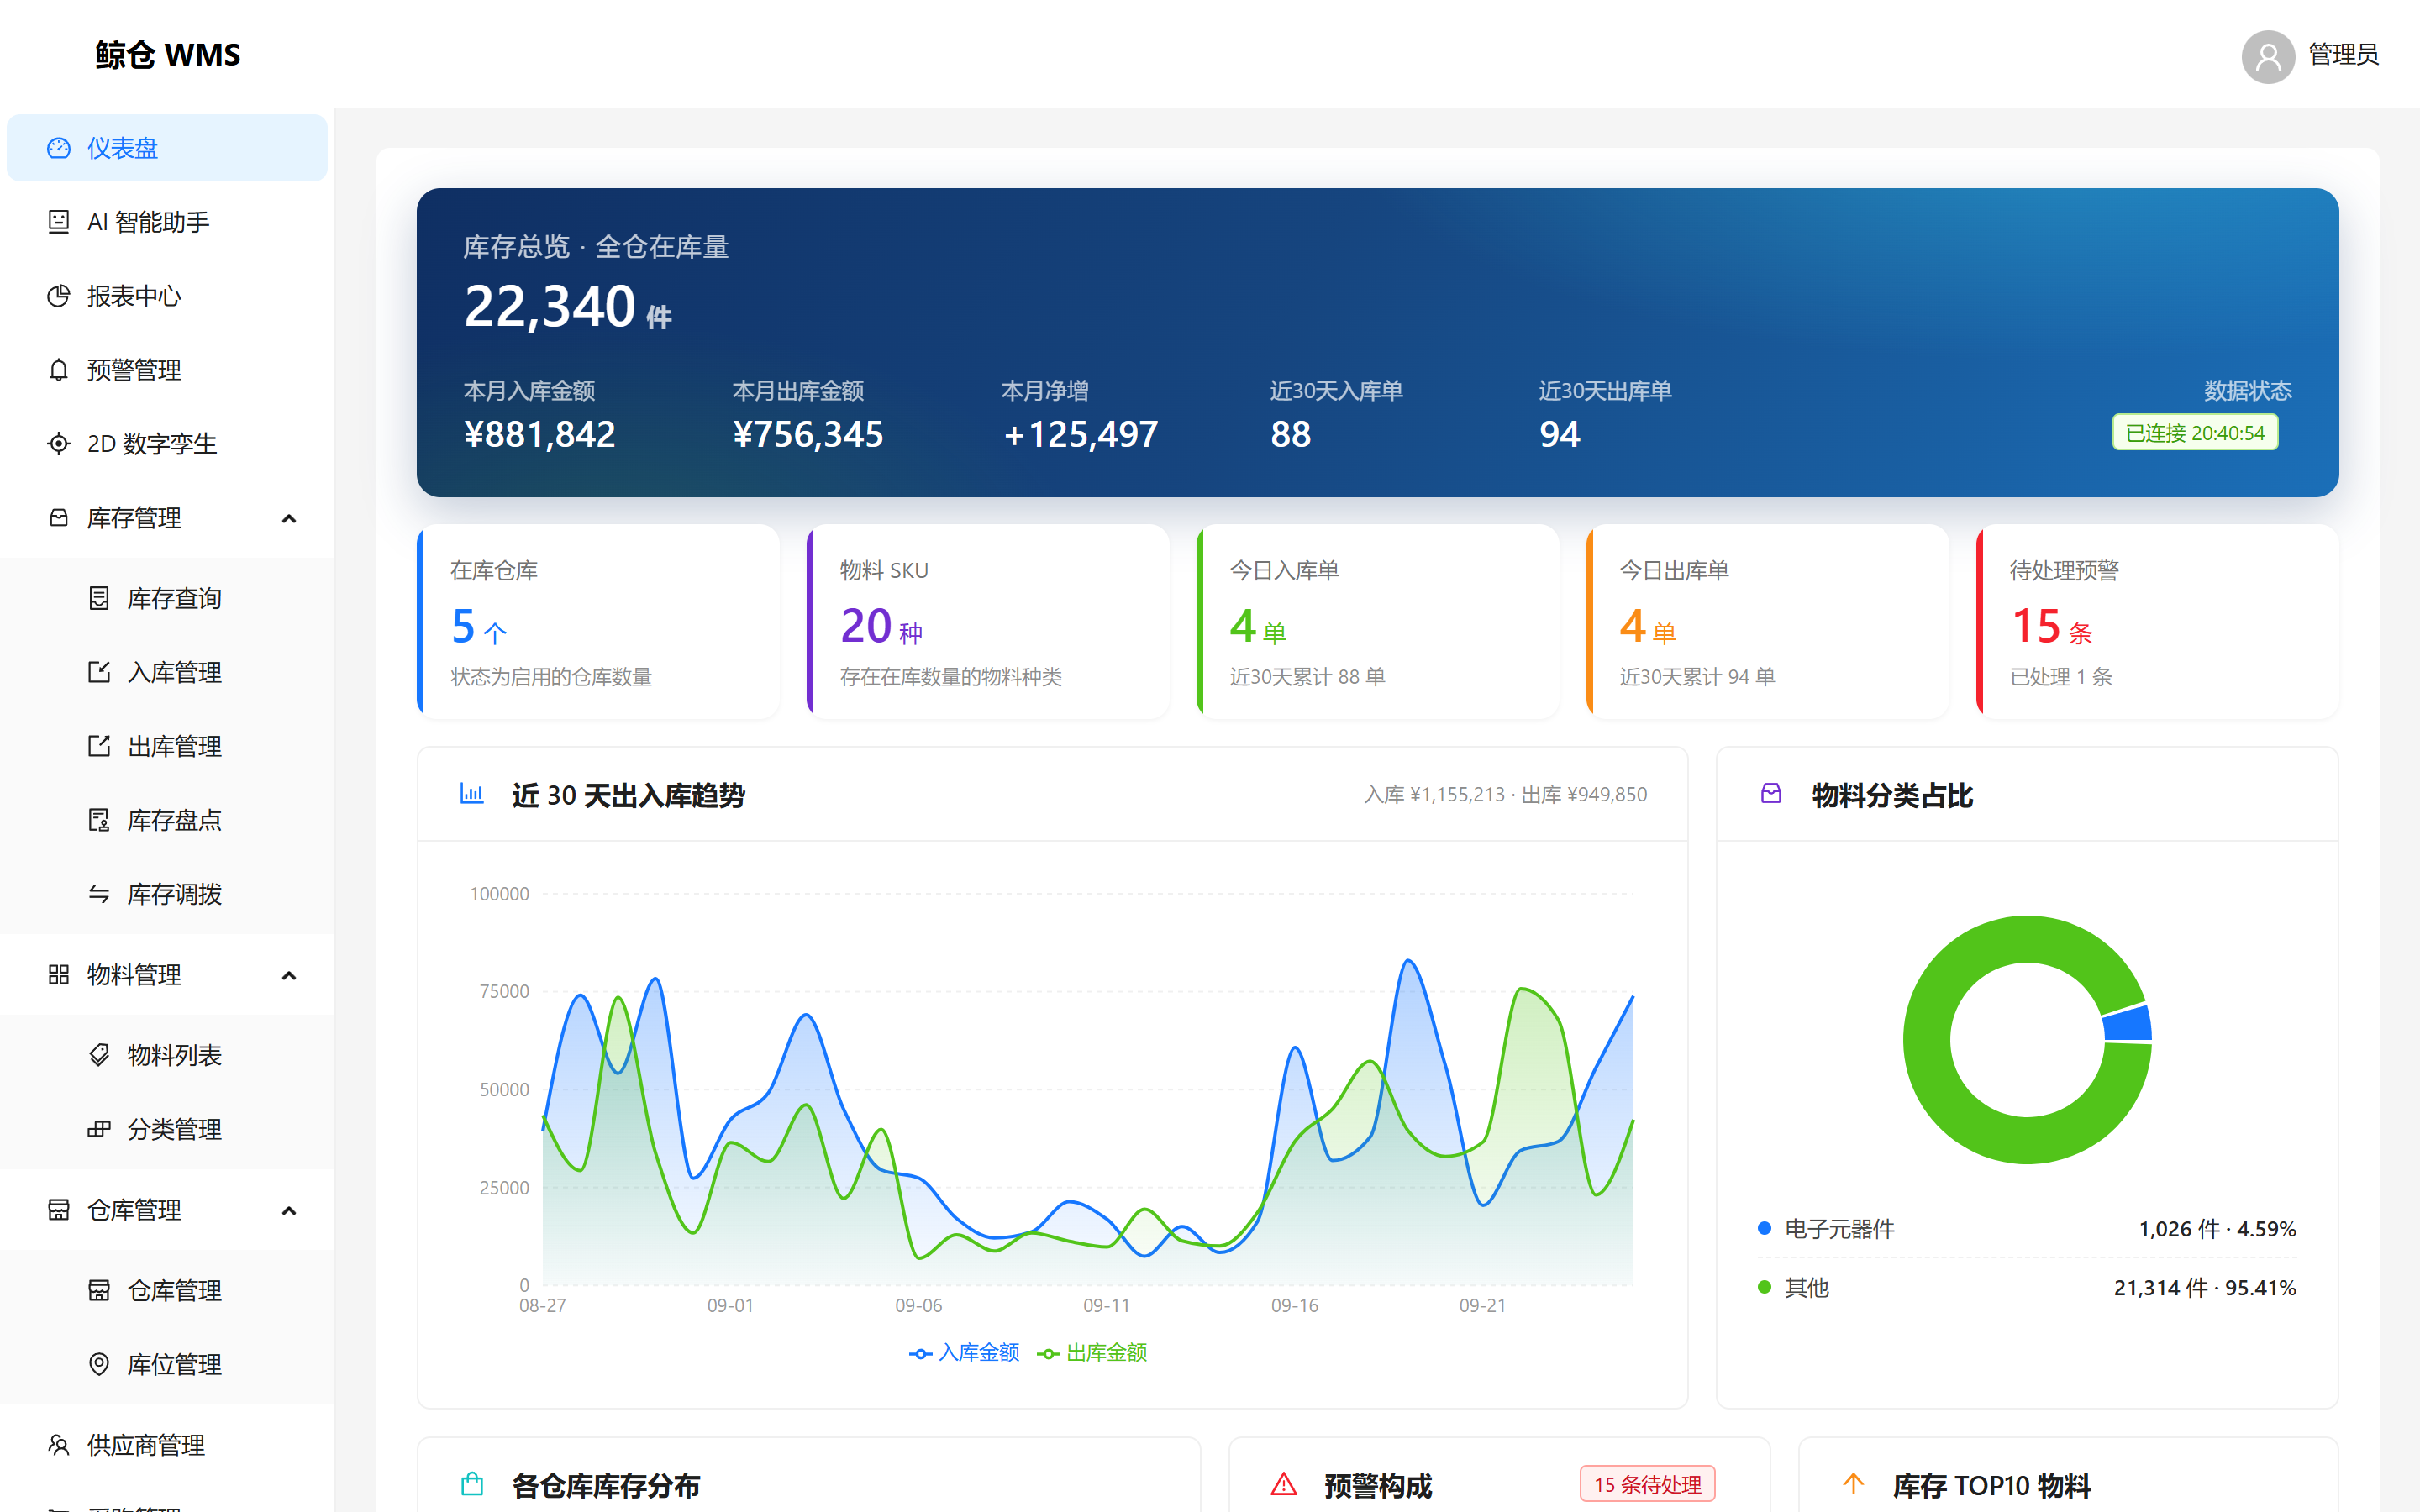Click the 分类管理 category icon
Image resolution: width=2420 pixels, height=1512 pixels.
tap(99, 1129)
